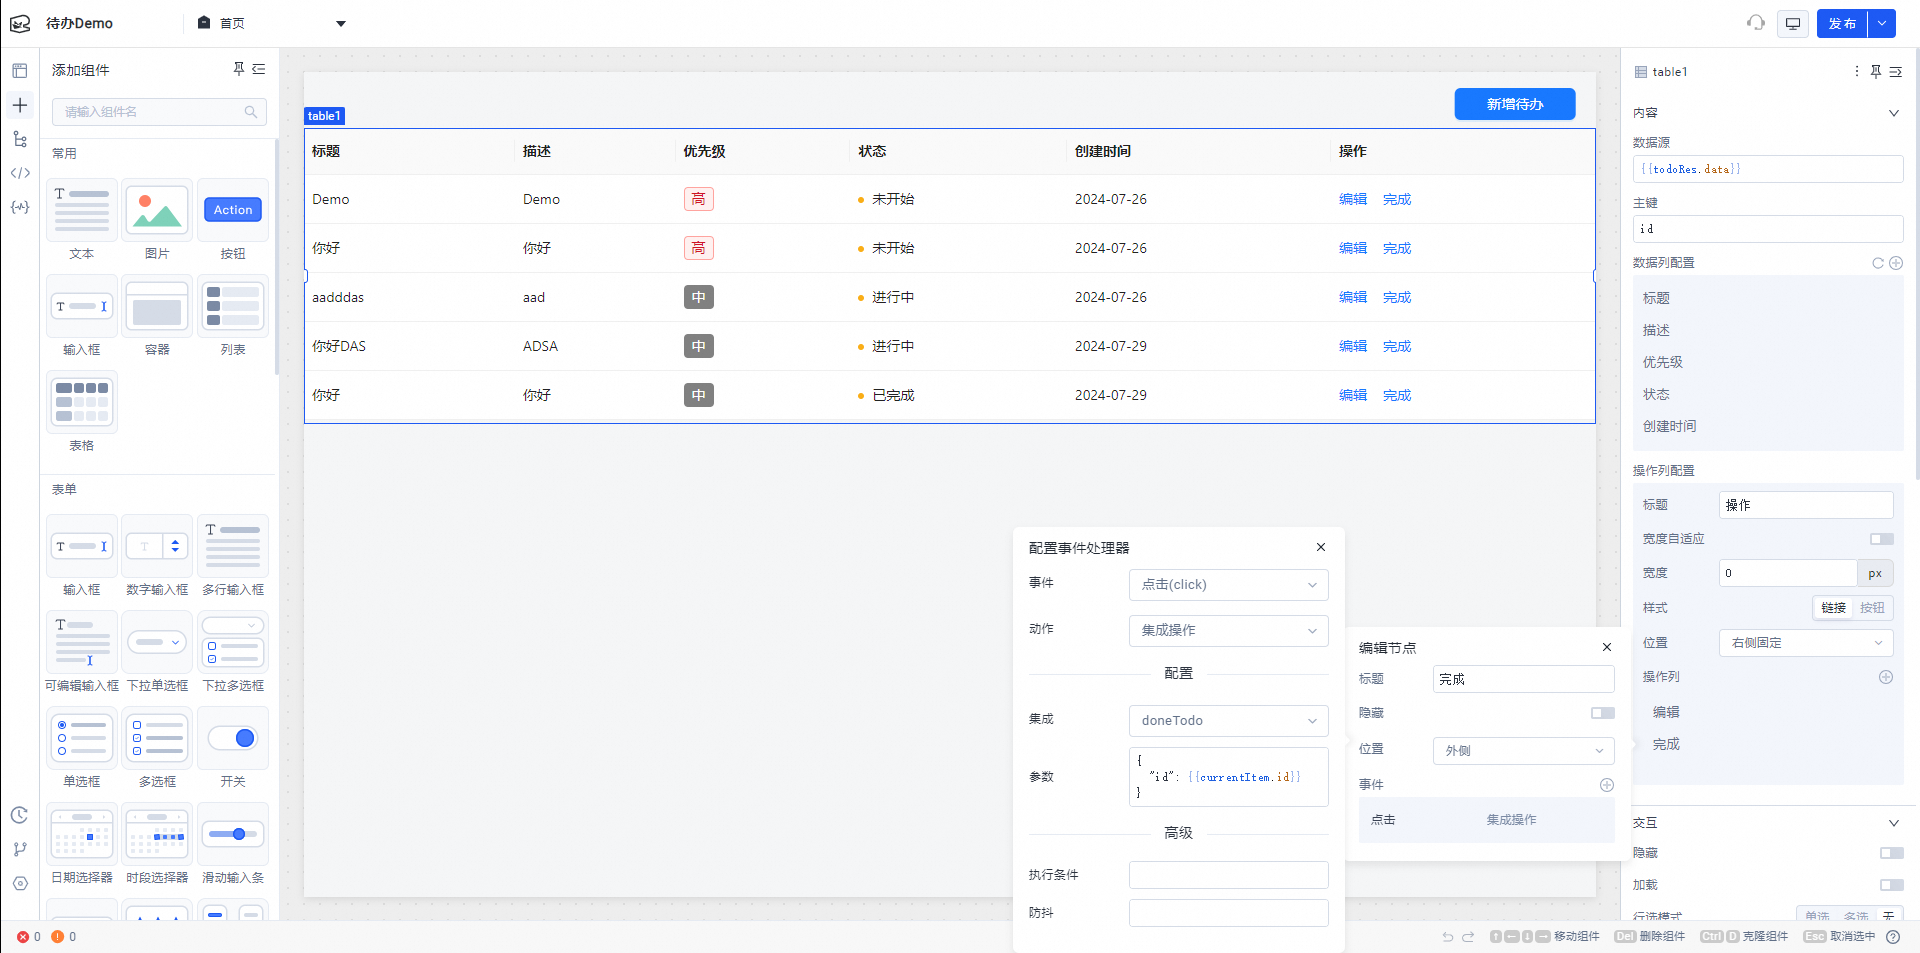Click the 发布 publish button
This screenshot has height=953, width=1920.
(1843, 23)
